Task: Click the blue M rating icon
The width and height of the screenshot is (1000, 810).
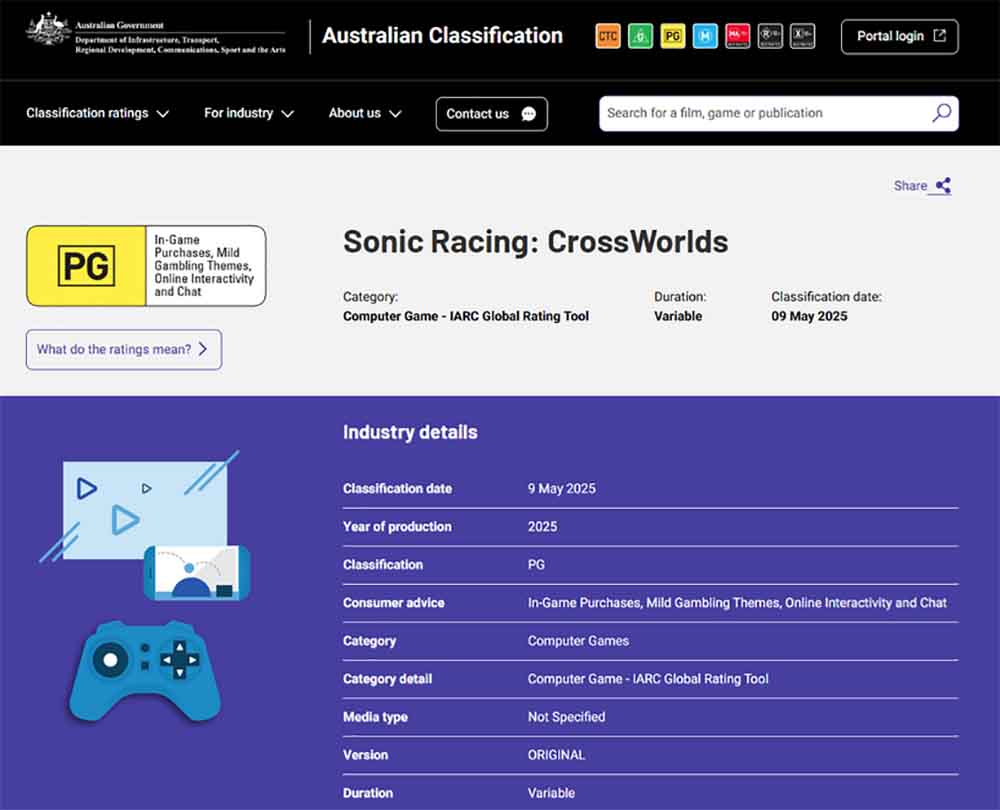Action: [705, 36]
